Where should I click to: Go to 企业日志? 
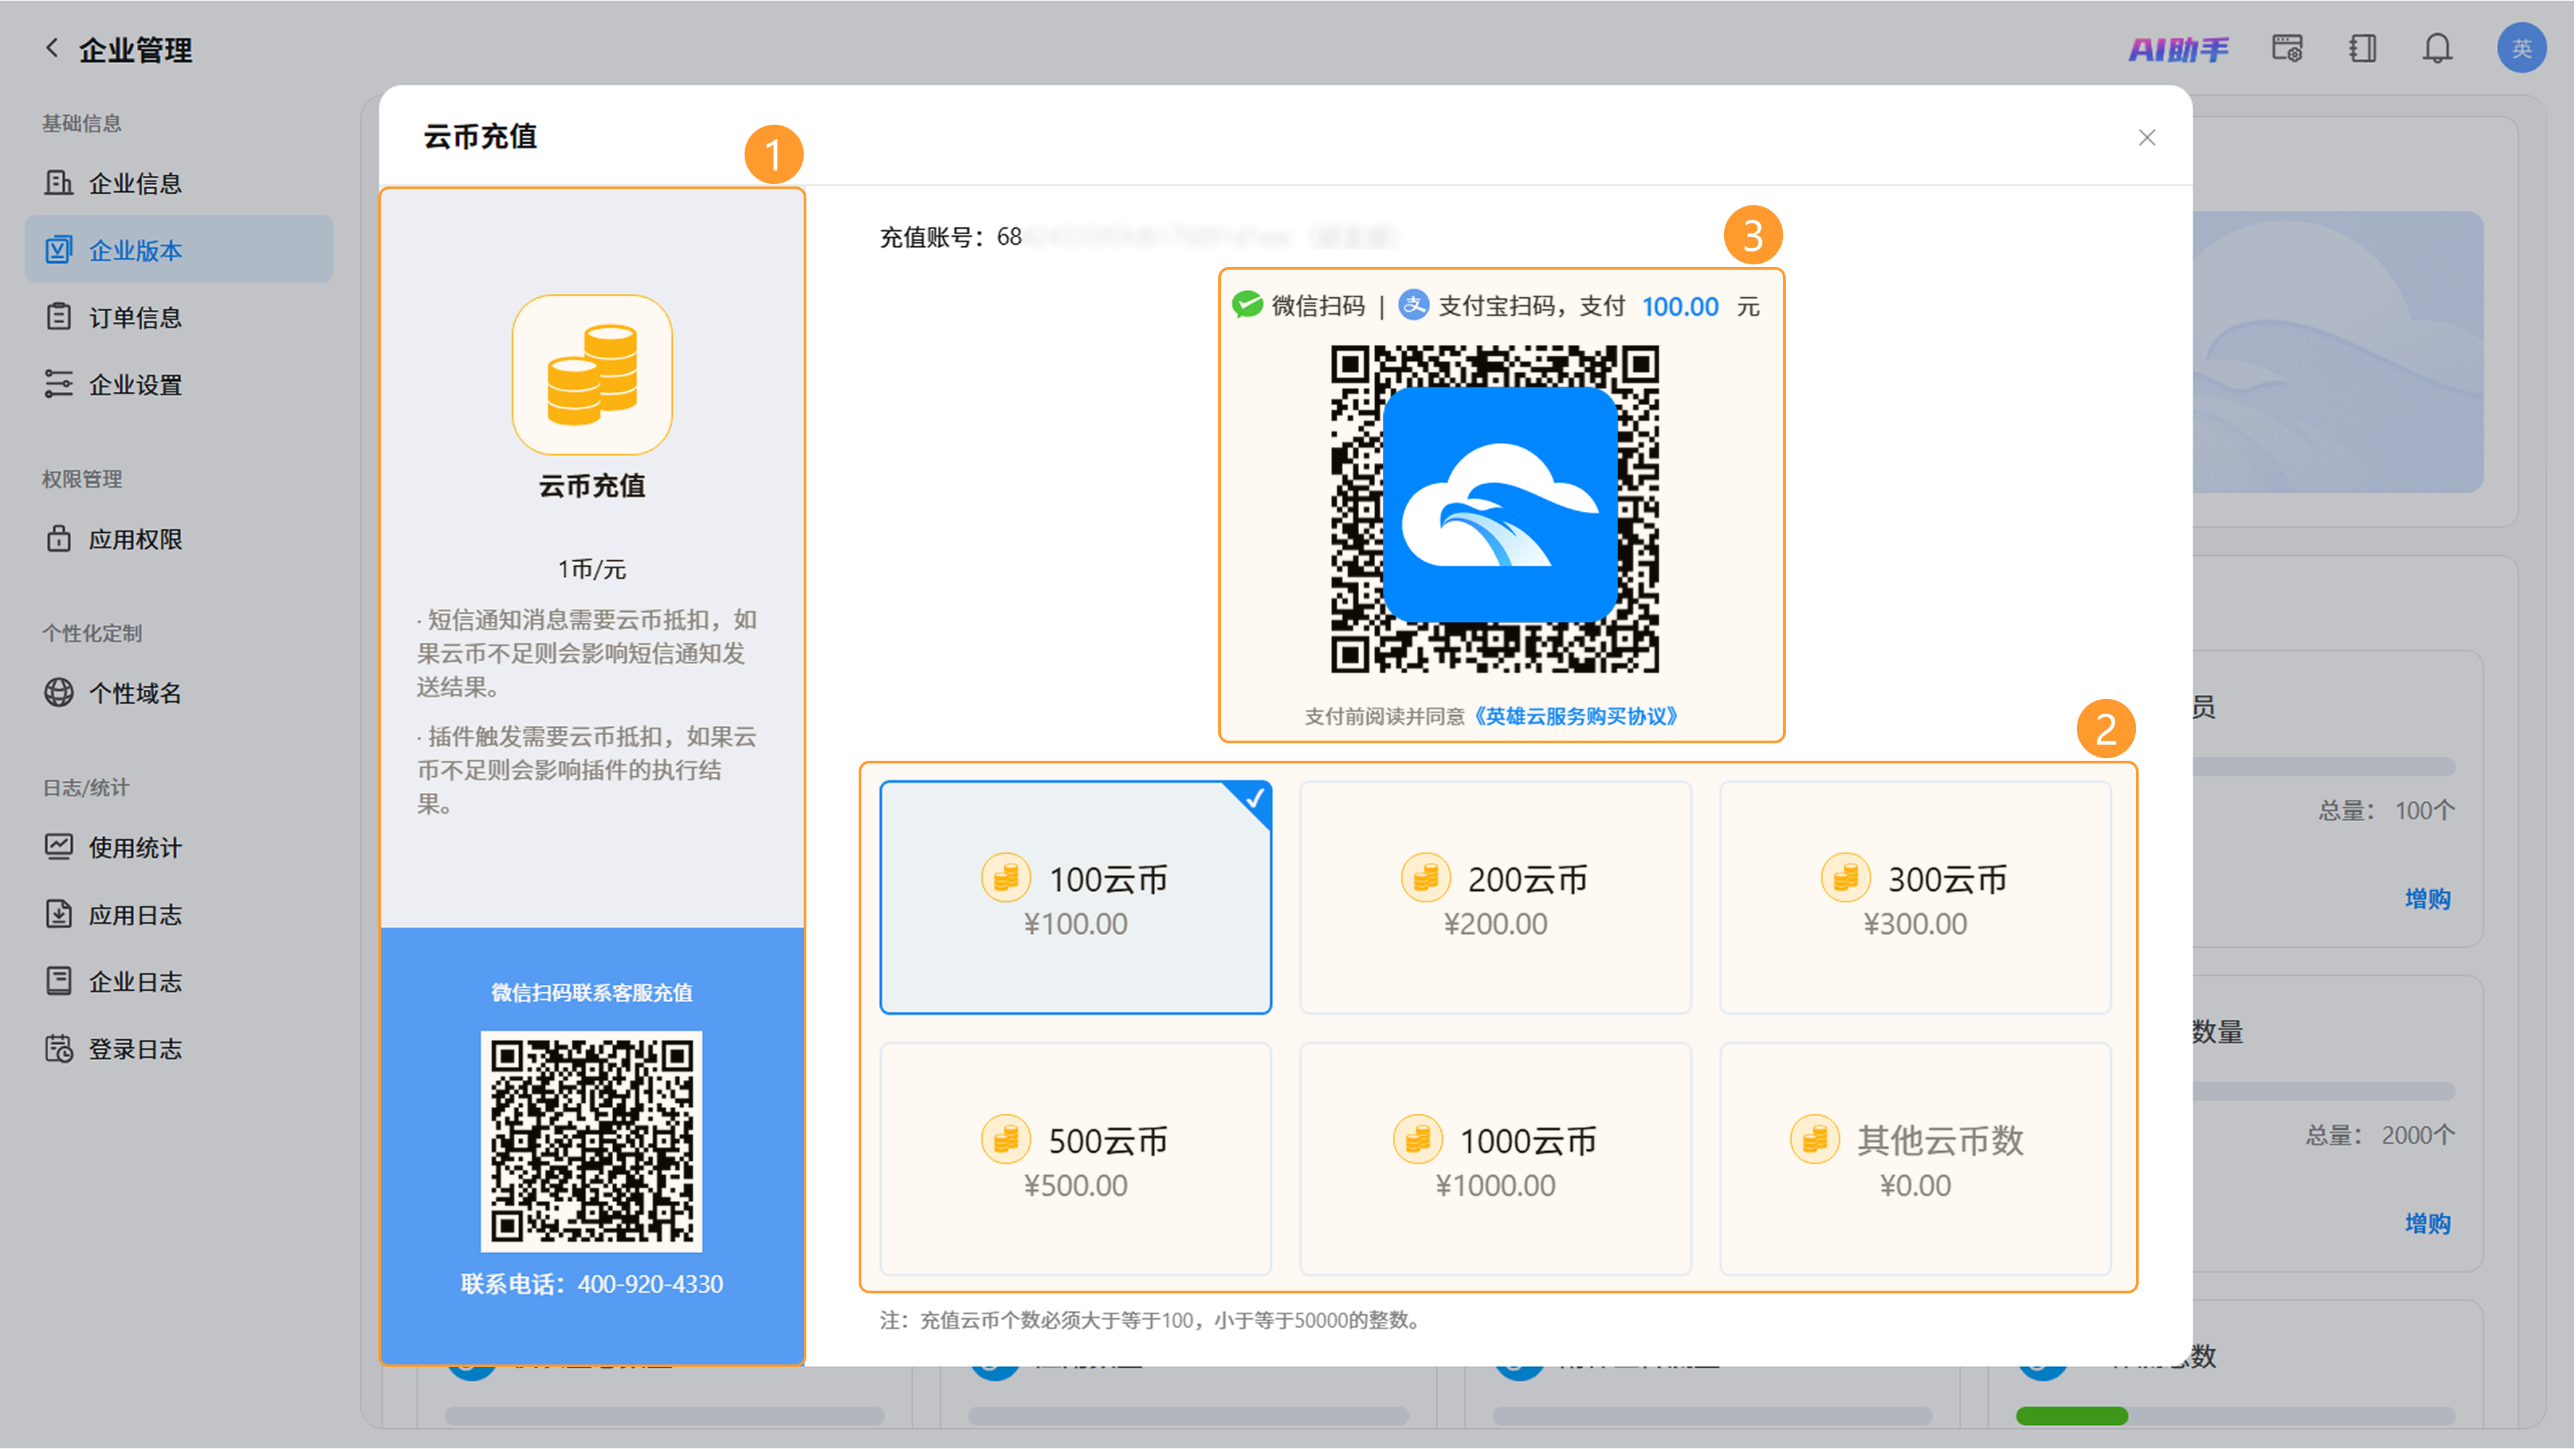[179, 980]
